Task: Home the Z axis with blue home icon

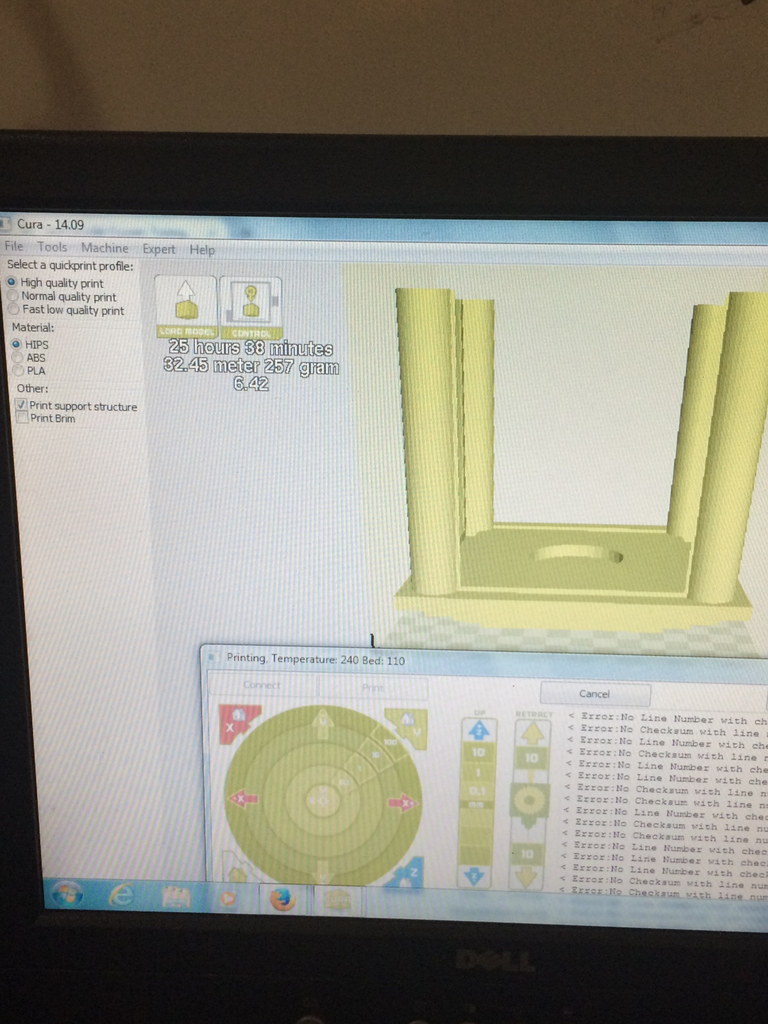Action: point(409,874)
